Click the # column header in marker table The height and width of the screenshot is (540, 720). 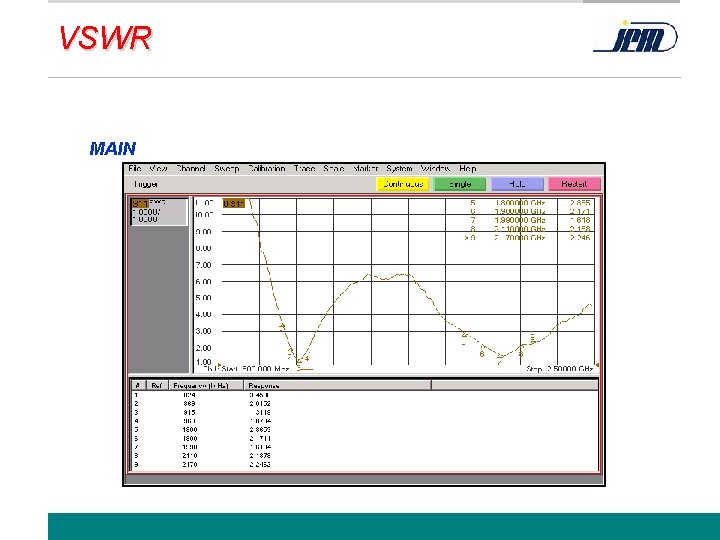pos(138,385)
